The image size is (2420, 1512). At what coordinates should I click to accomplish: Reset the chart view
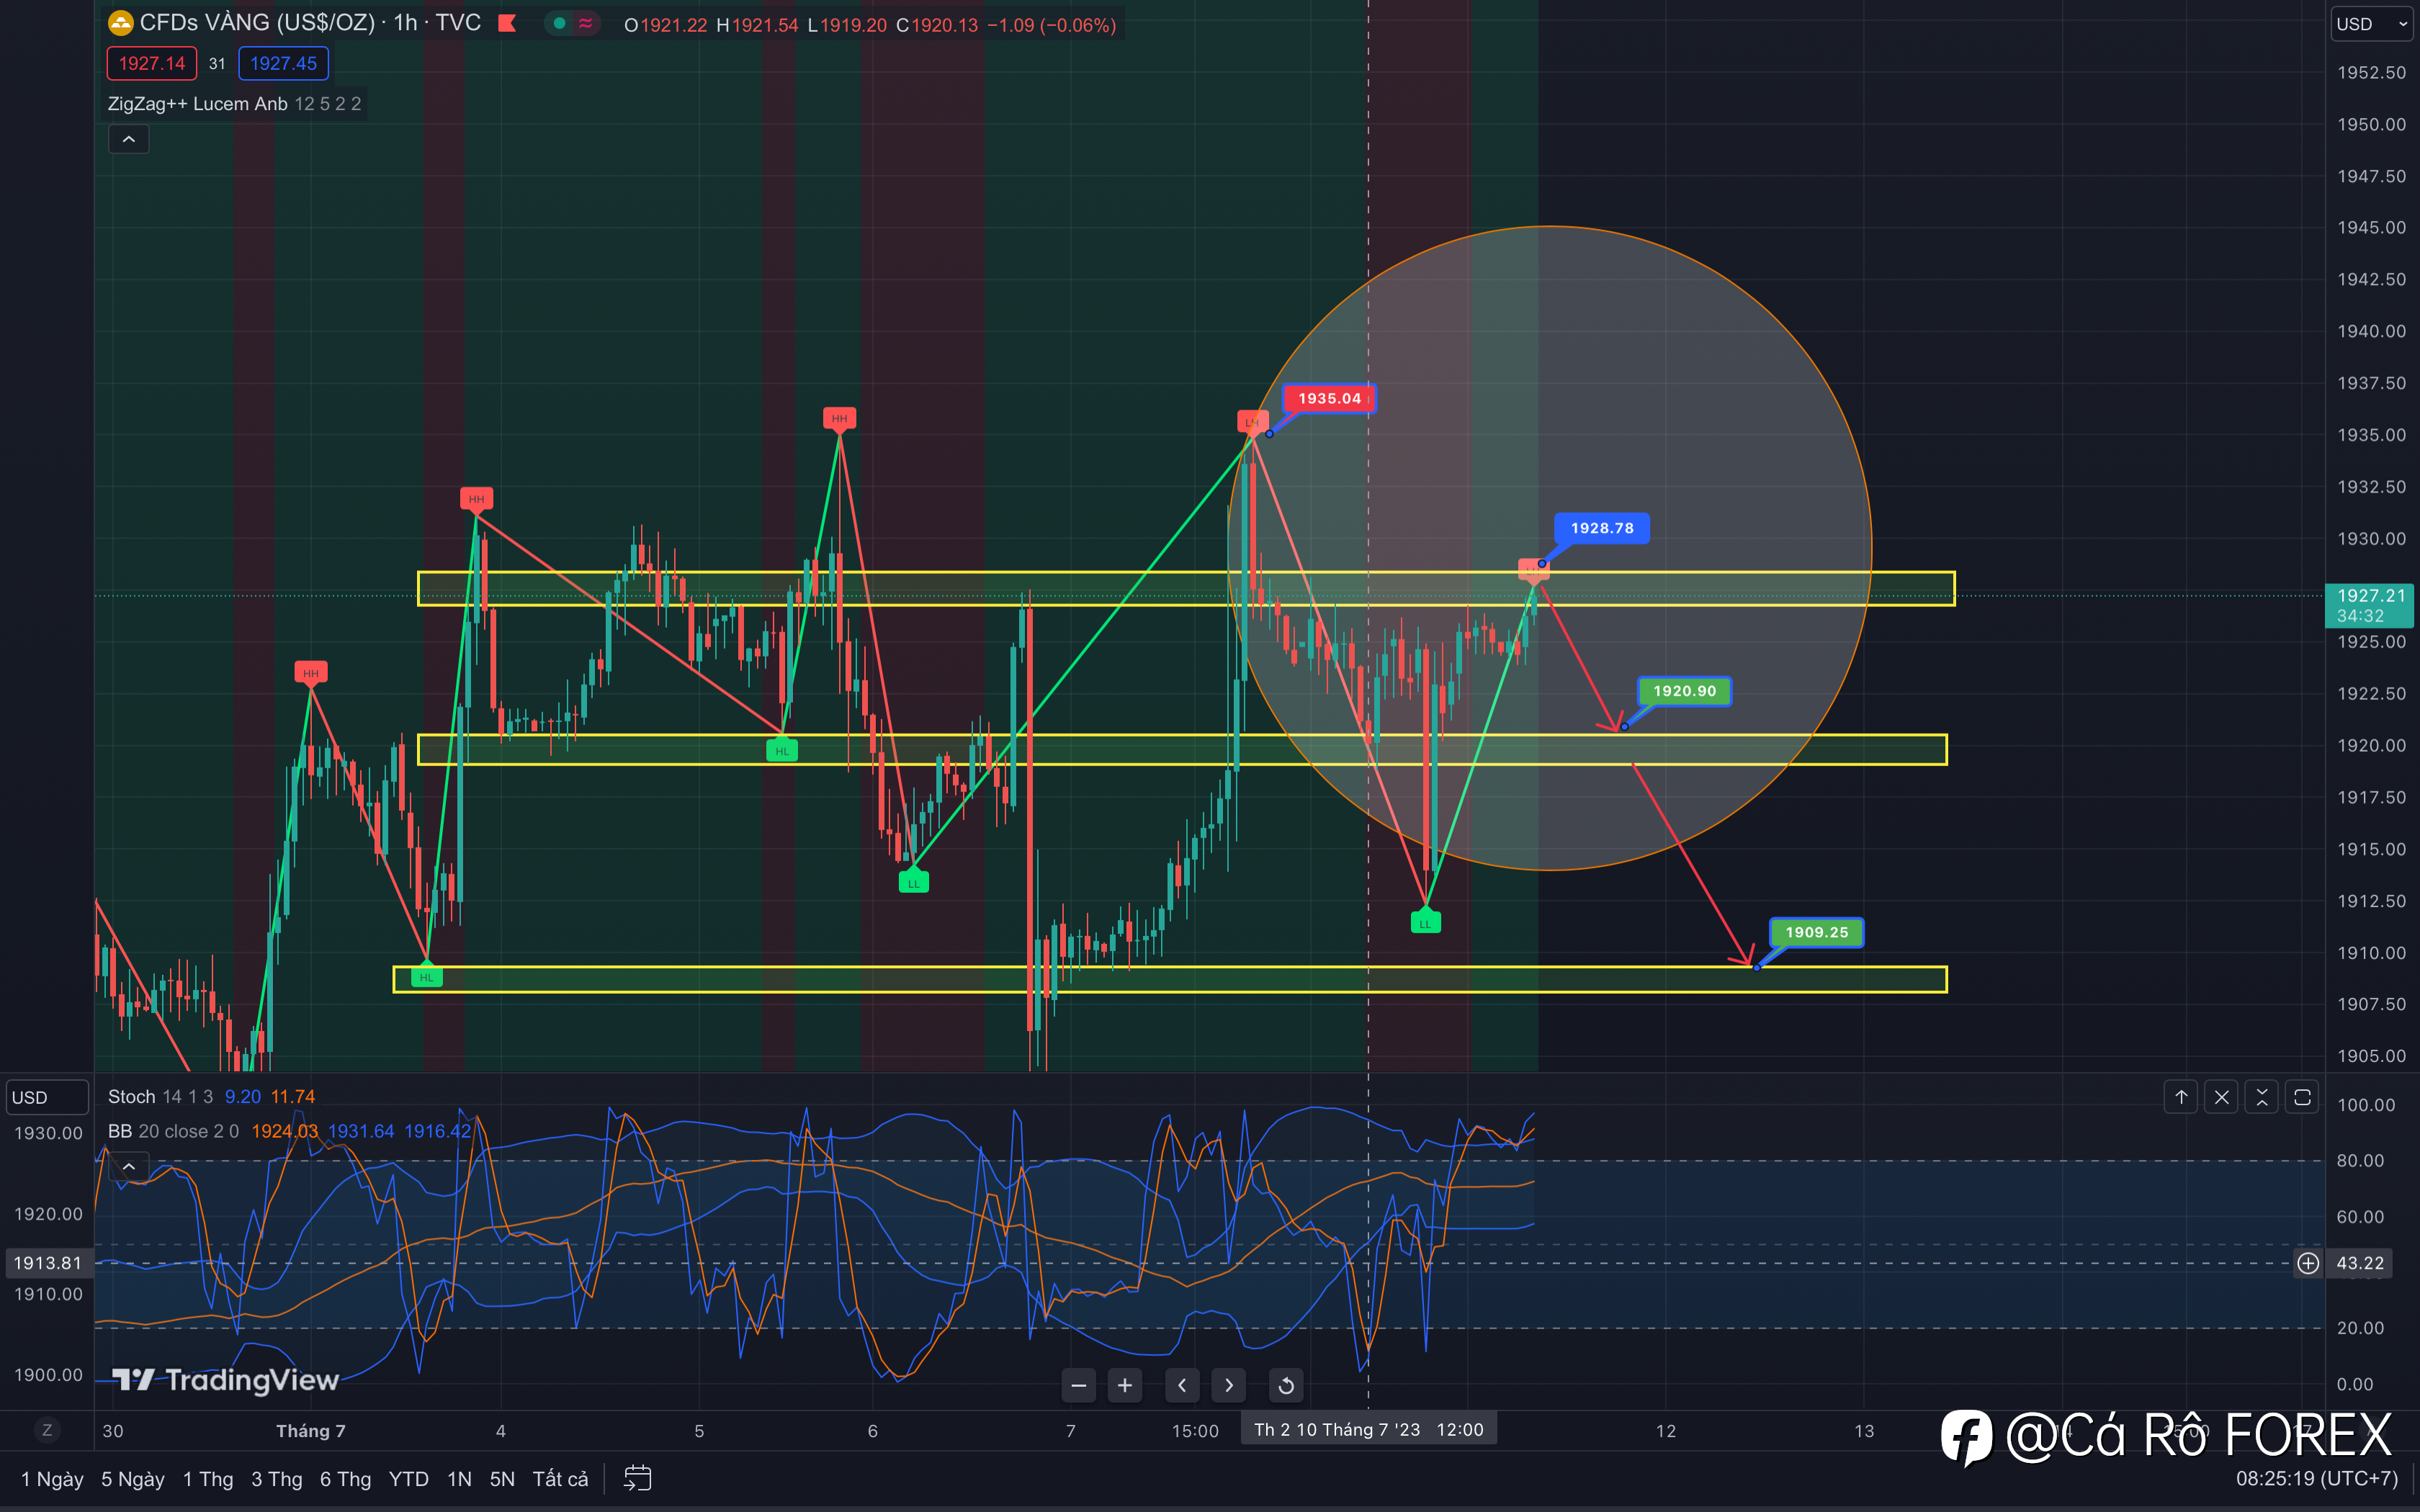tap(1286, 1385)
